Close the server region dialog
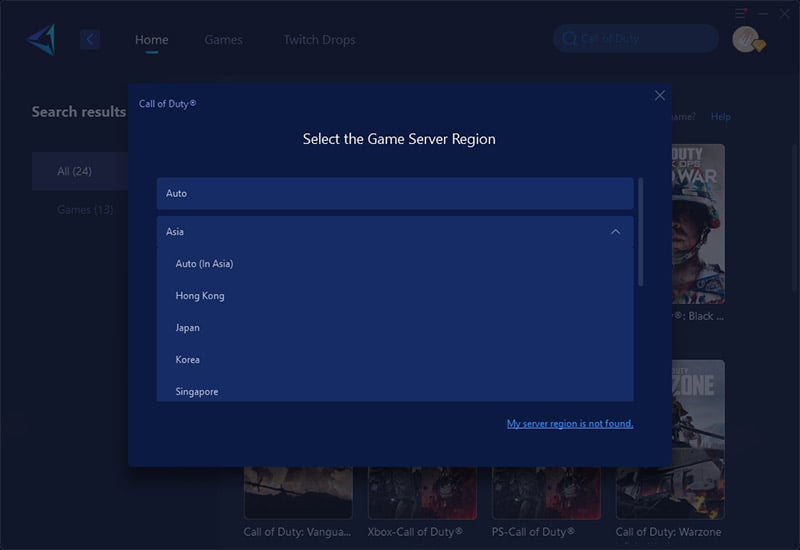 [x=660, y=95]
